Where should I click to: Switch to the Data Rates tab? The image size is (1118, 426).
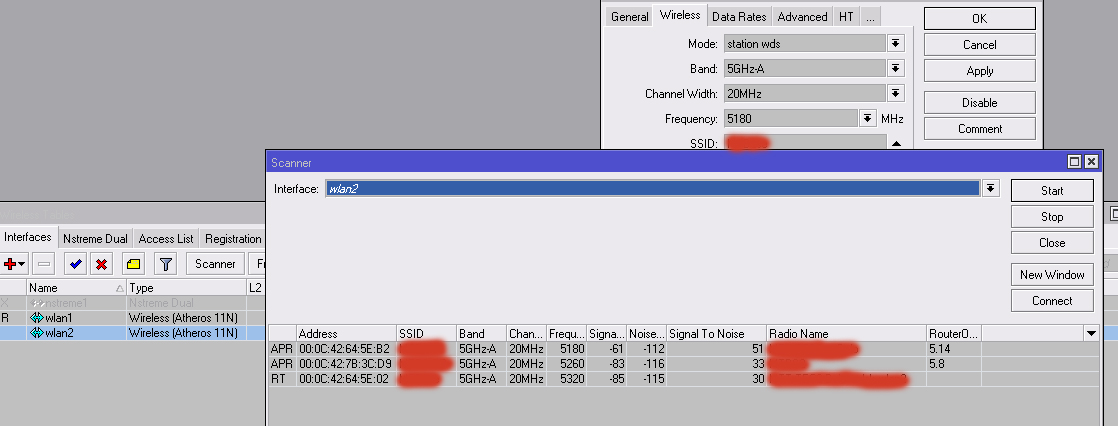click(x=739, y=16)
